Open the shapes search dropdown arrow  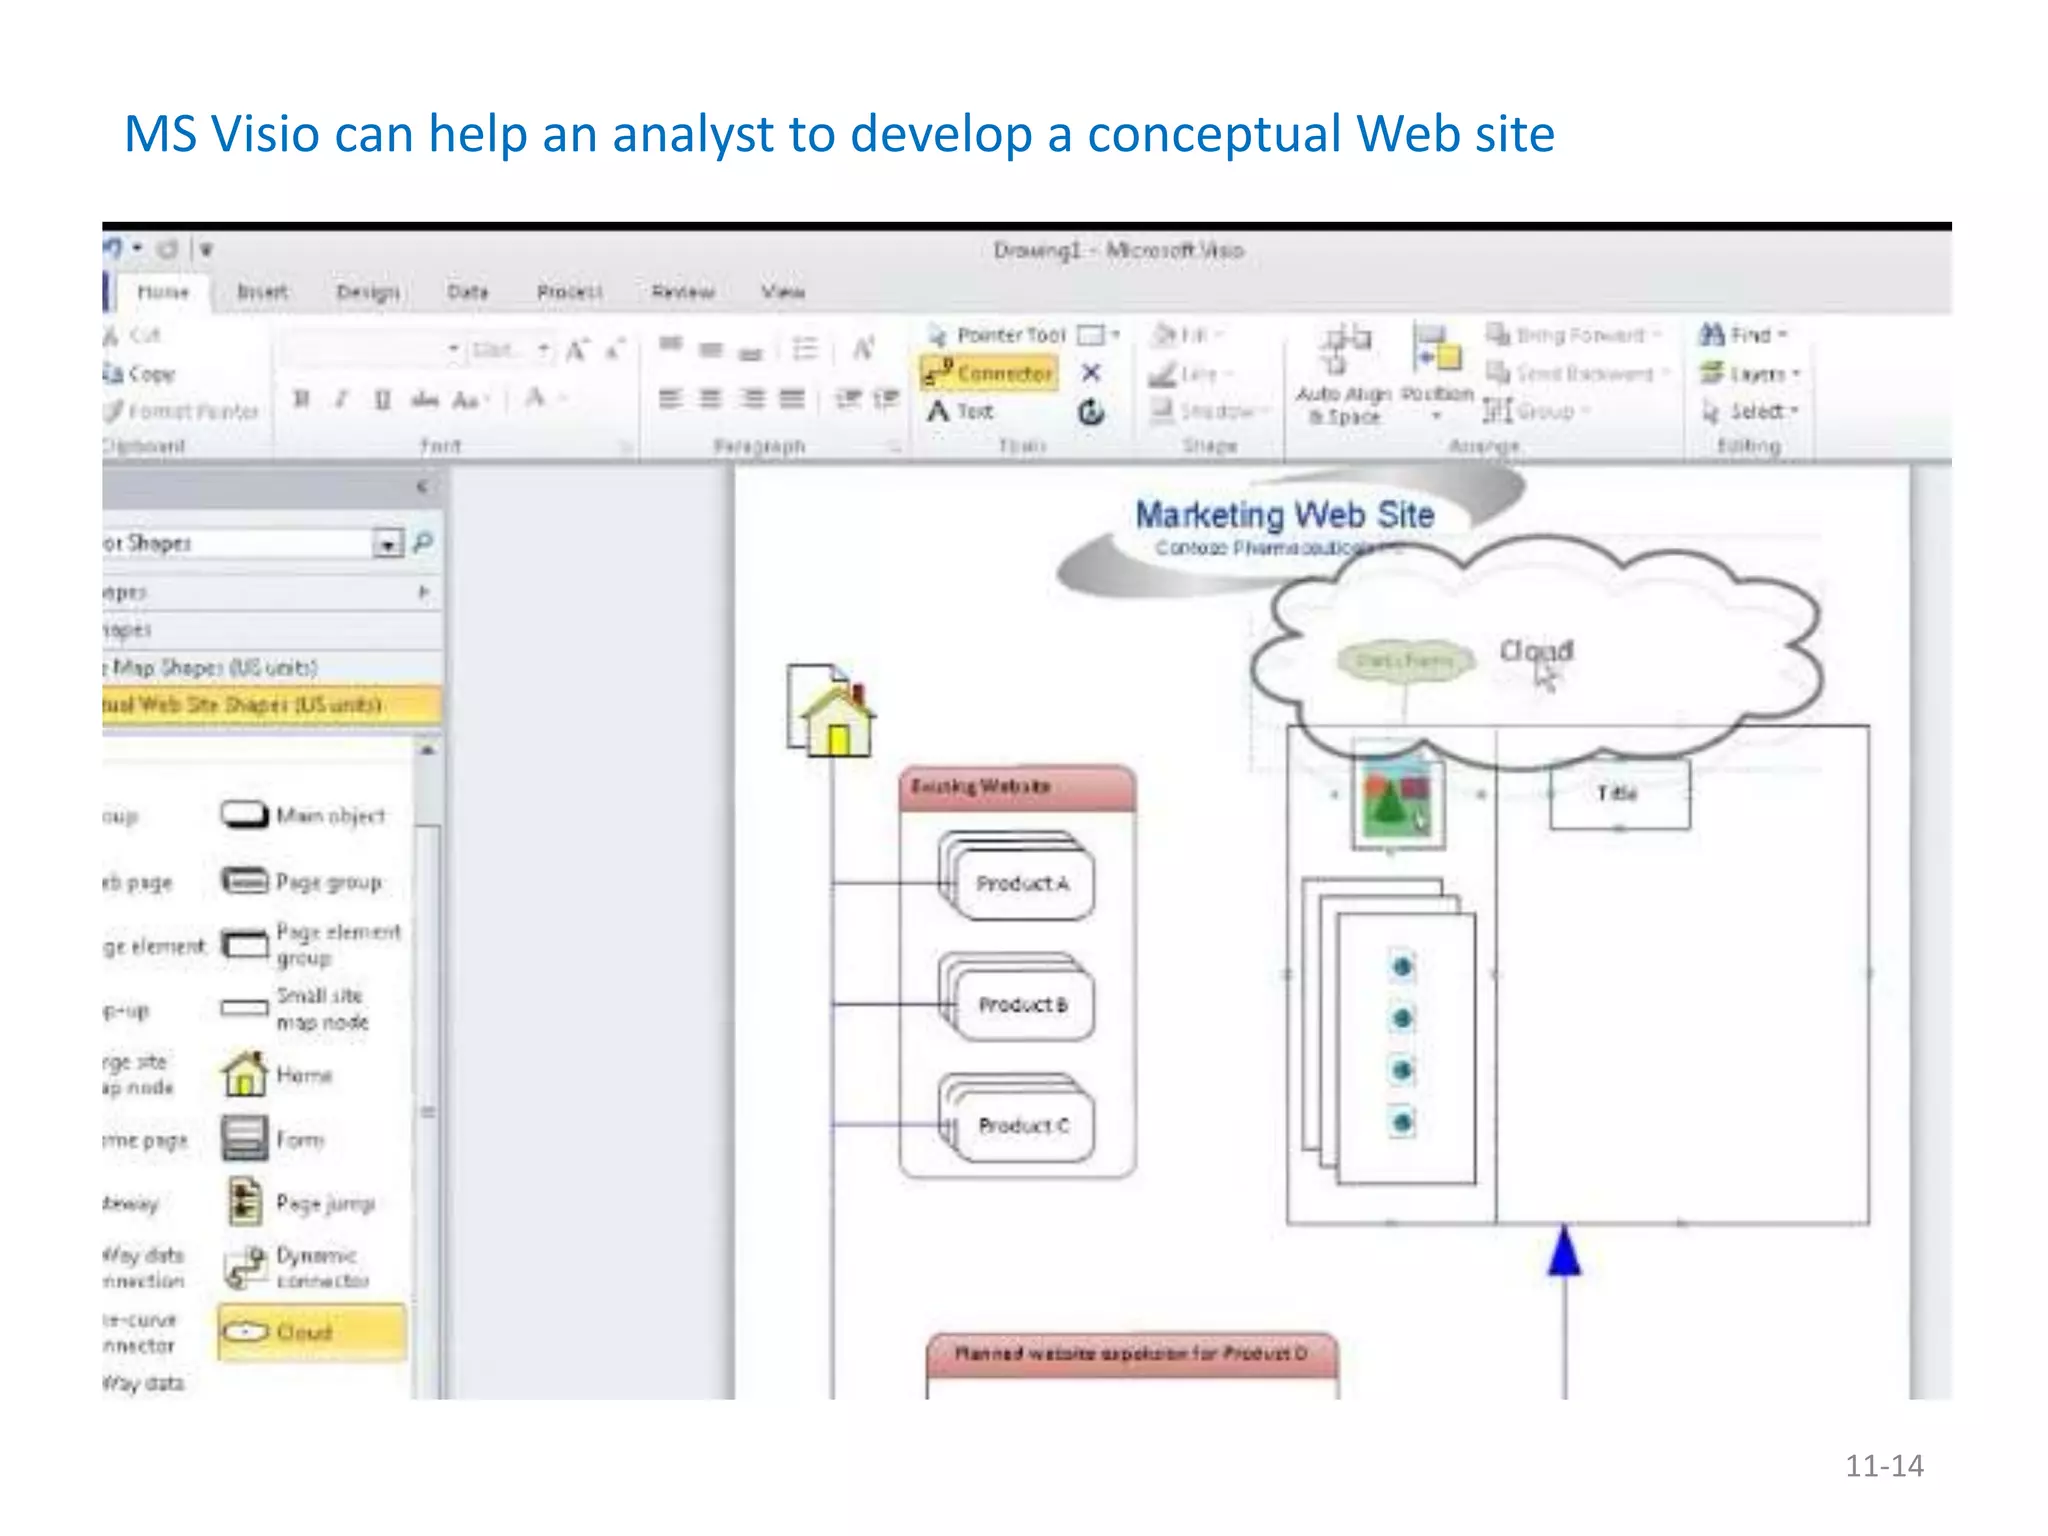[387, 543]
